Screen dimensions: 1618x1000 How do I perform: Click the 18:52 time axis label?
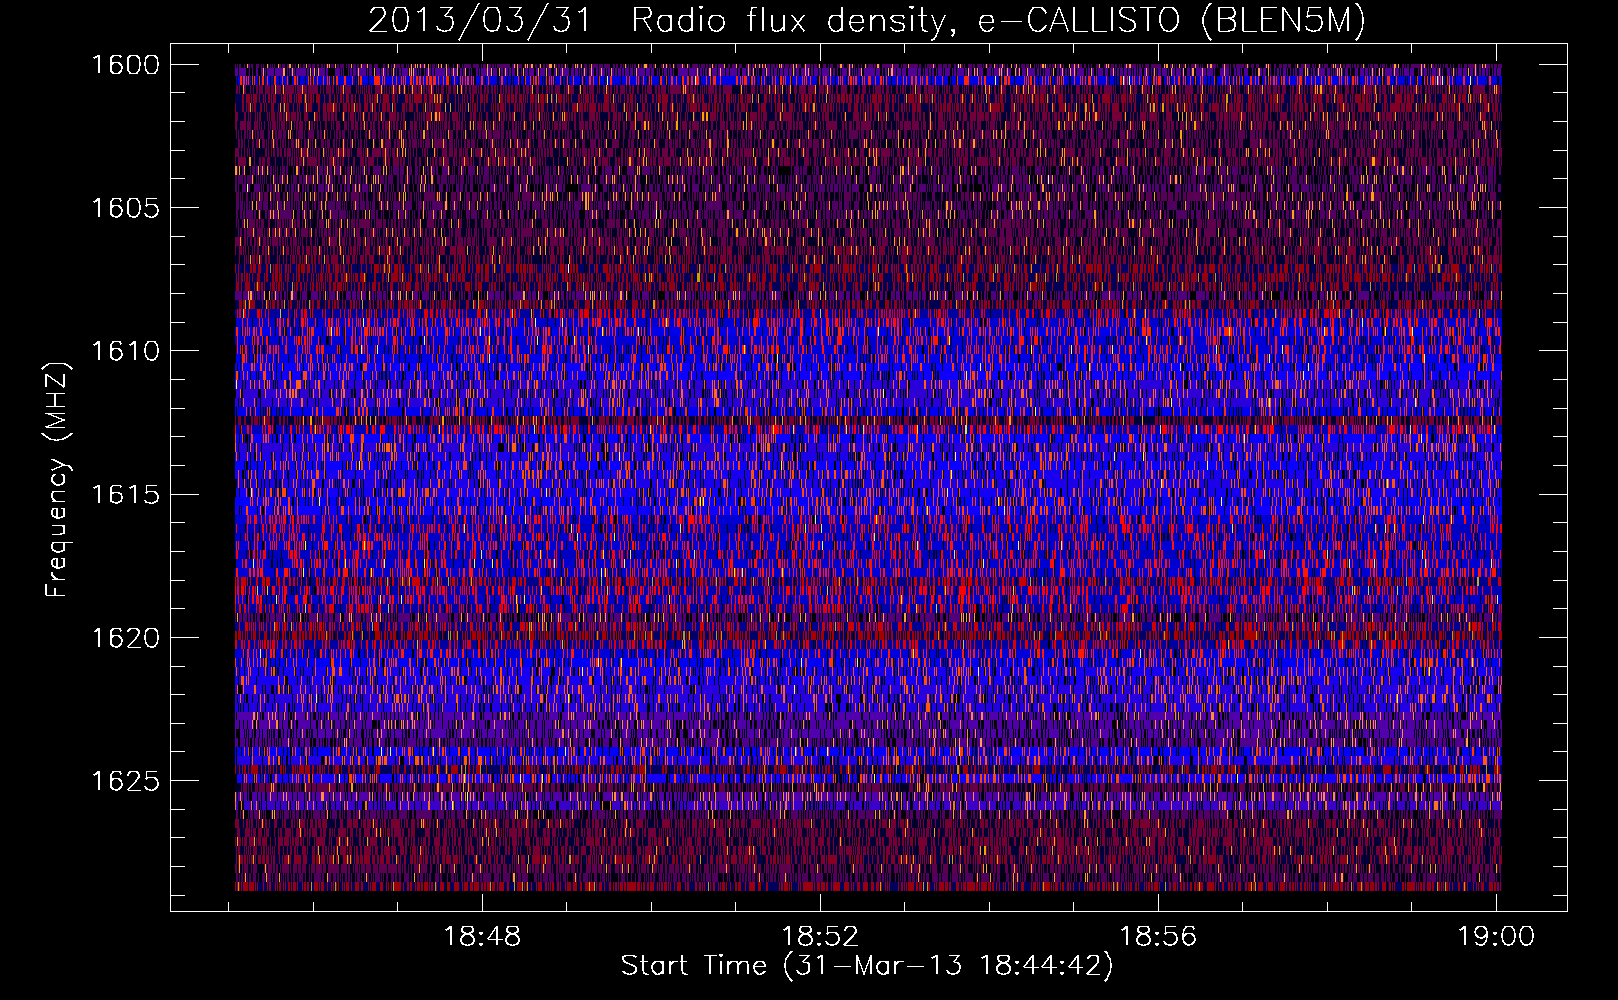pos(820,937)
